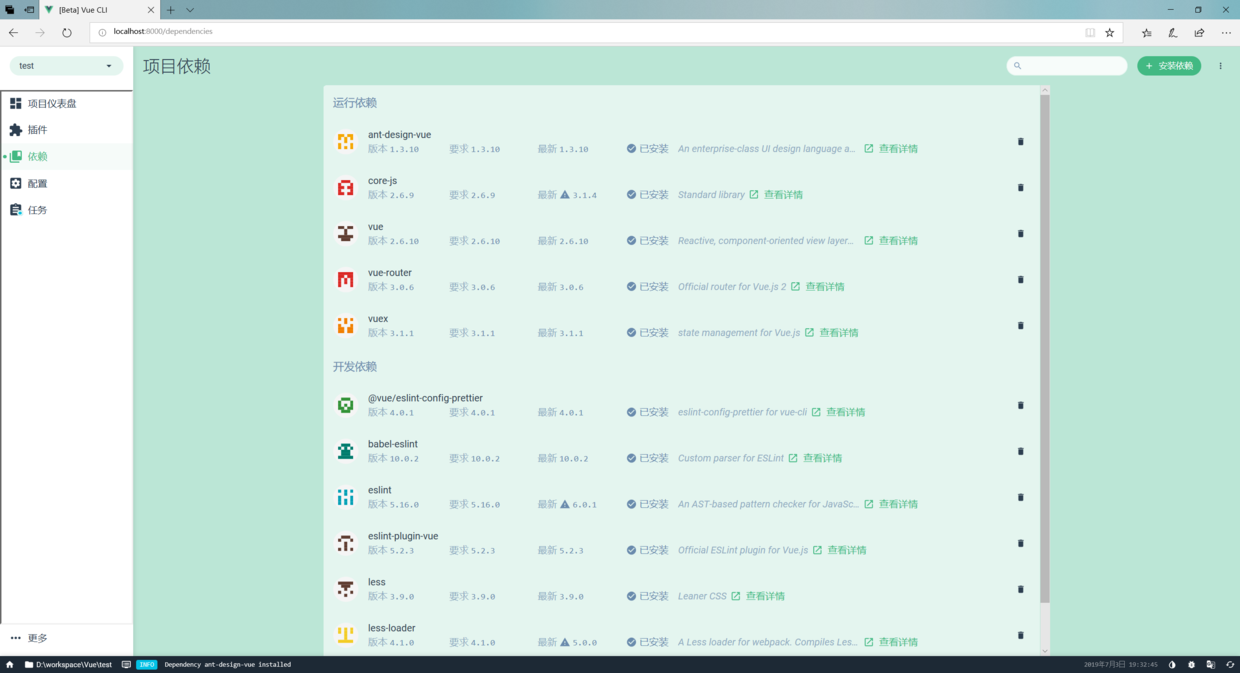
Task: Click the dependency list vertical scrollbar
Action: click(x=1045, y=350)
